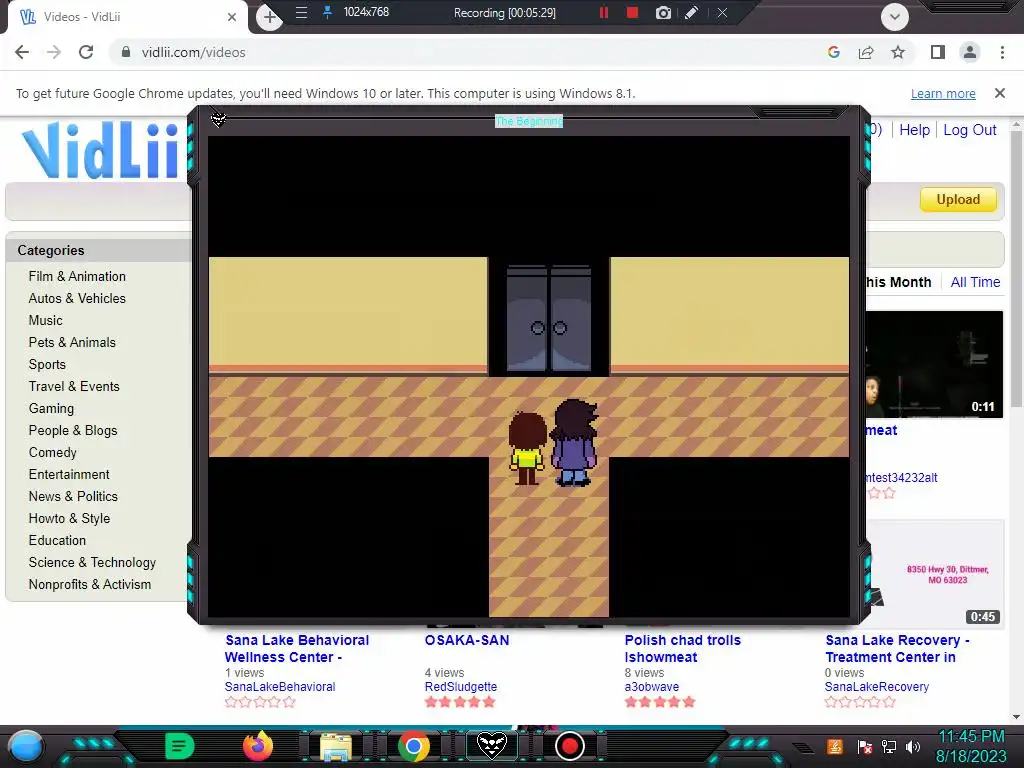Open File Explorer from the taskbar
The image size is (1024, 768).
coord(336,747)
